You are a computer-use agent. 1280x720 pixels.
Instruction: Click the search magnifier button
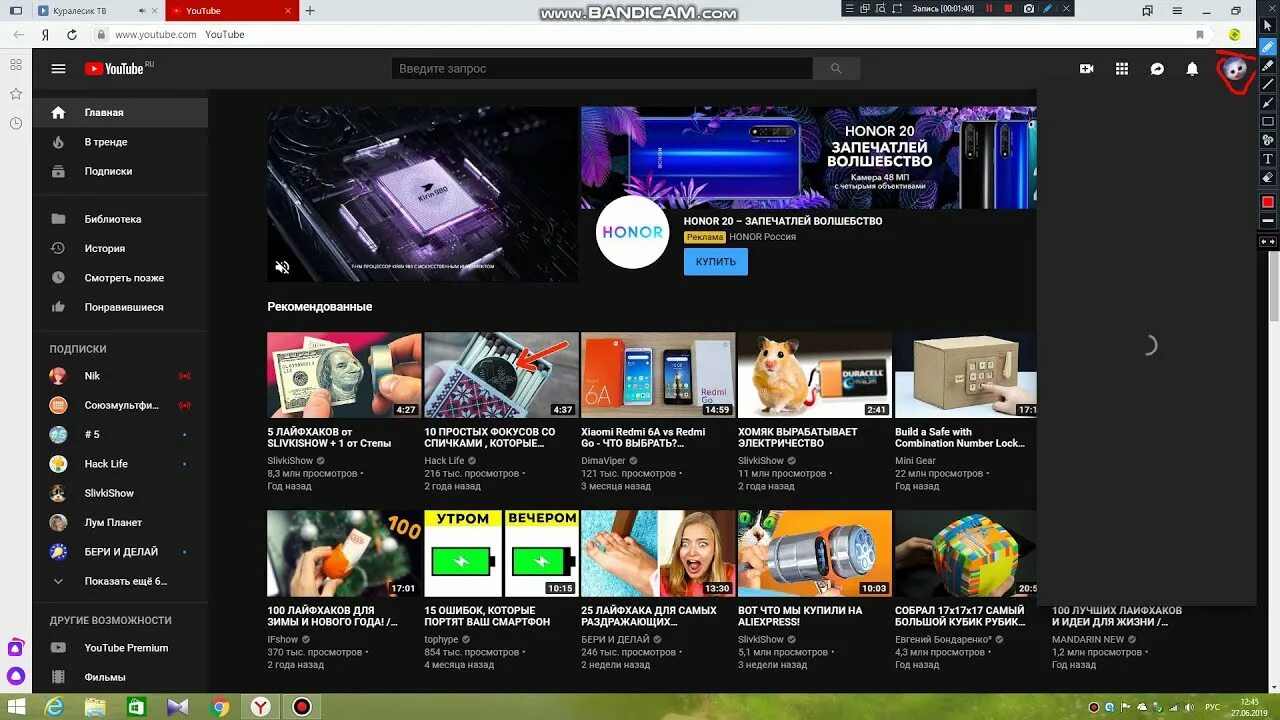836,69
